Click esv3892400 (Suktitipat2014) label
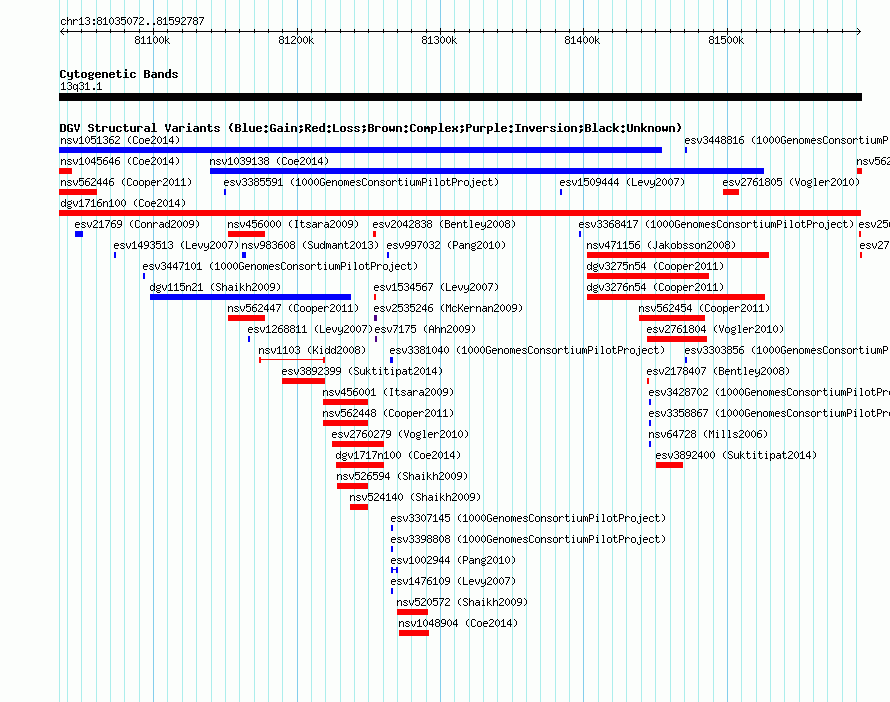890x702 pixels. point(736,455)
